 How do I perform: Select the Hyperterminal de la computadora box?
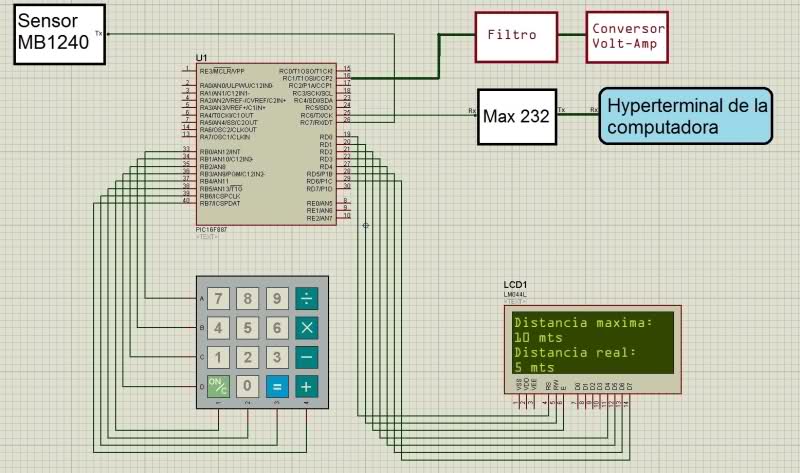click(686, 116)
